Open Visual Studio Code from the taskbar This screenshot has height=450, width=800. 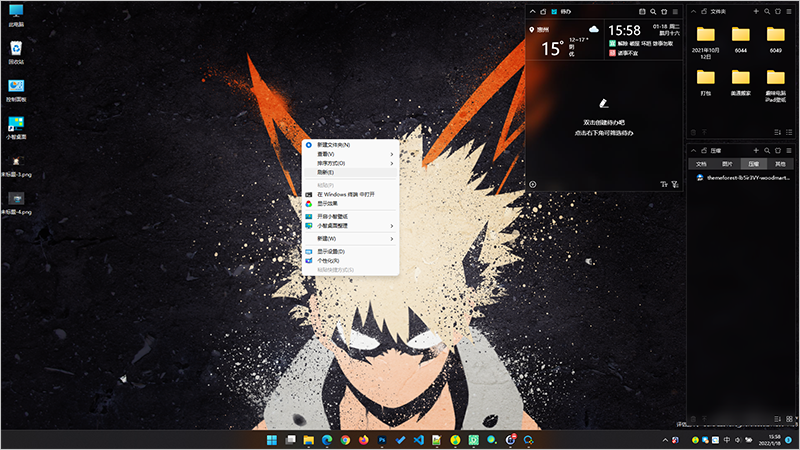419,439
